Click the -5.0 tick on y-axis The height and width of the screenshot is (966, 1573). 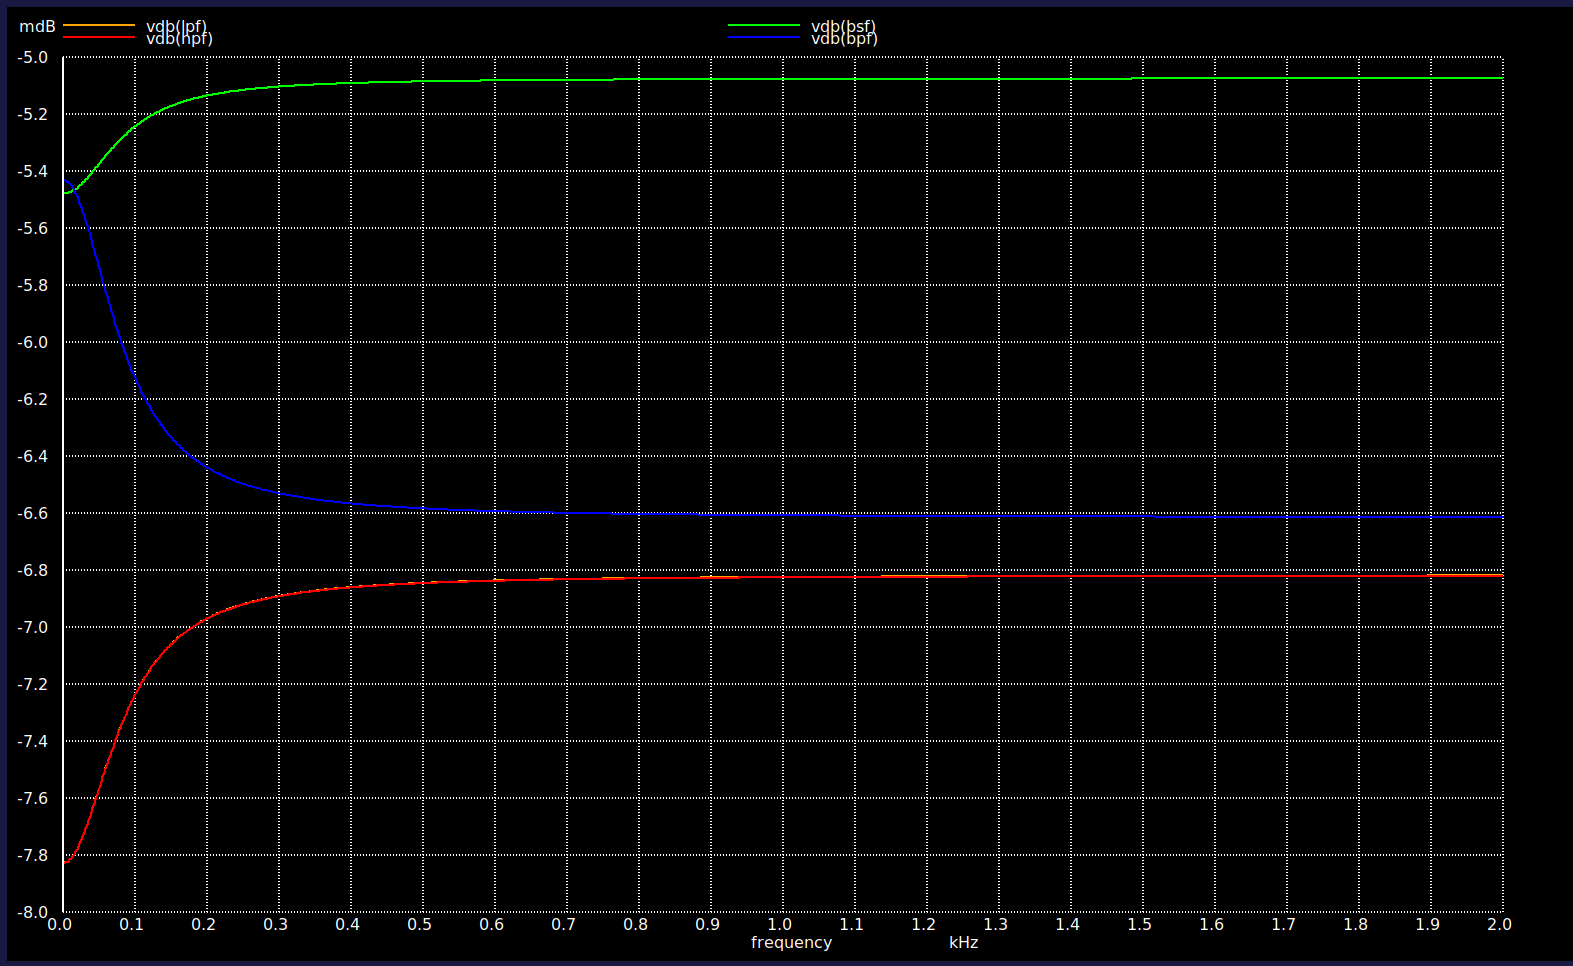33,57
